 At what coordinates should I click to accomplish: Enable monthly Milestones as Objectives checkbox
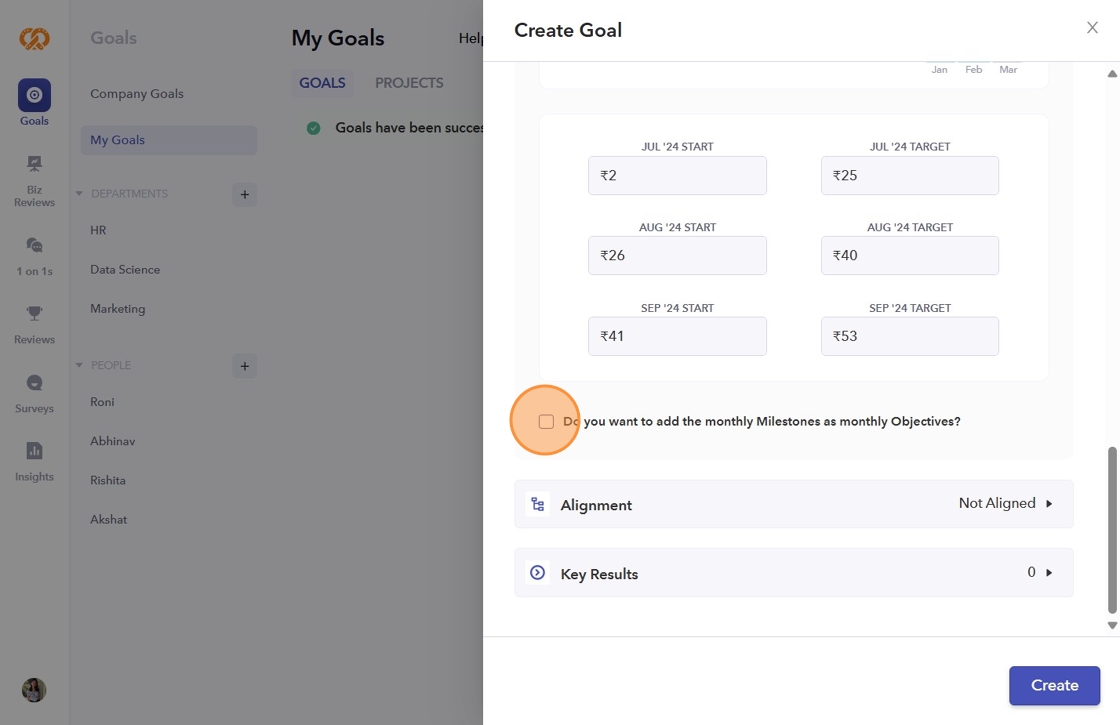coord(546,422)
